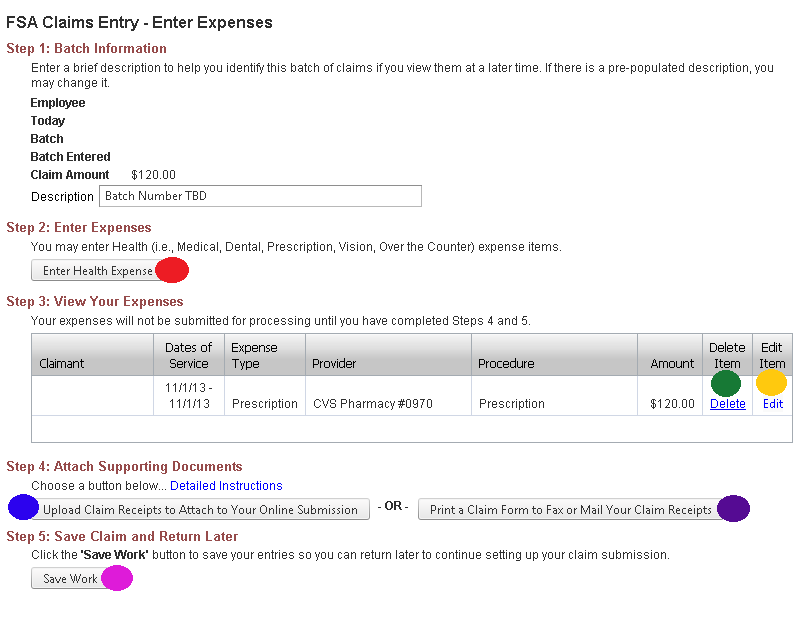801x640 pixels.
Task: Click the red marker beside Enter Health Expense
Action: click(x=173, y=270)
